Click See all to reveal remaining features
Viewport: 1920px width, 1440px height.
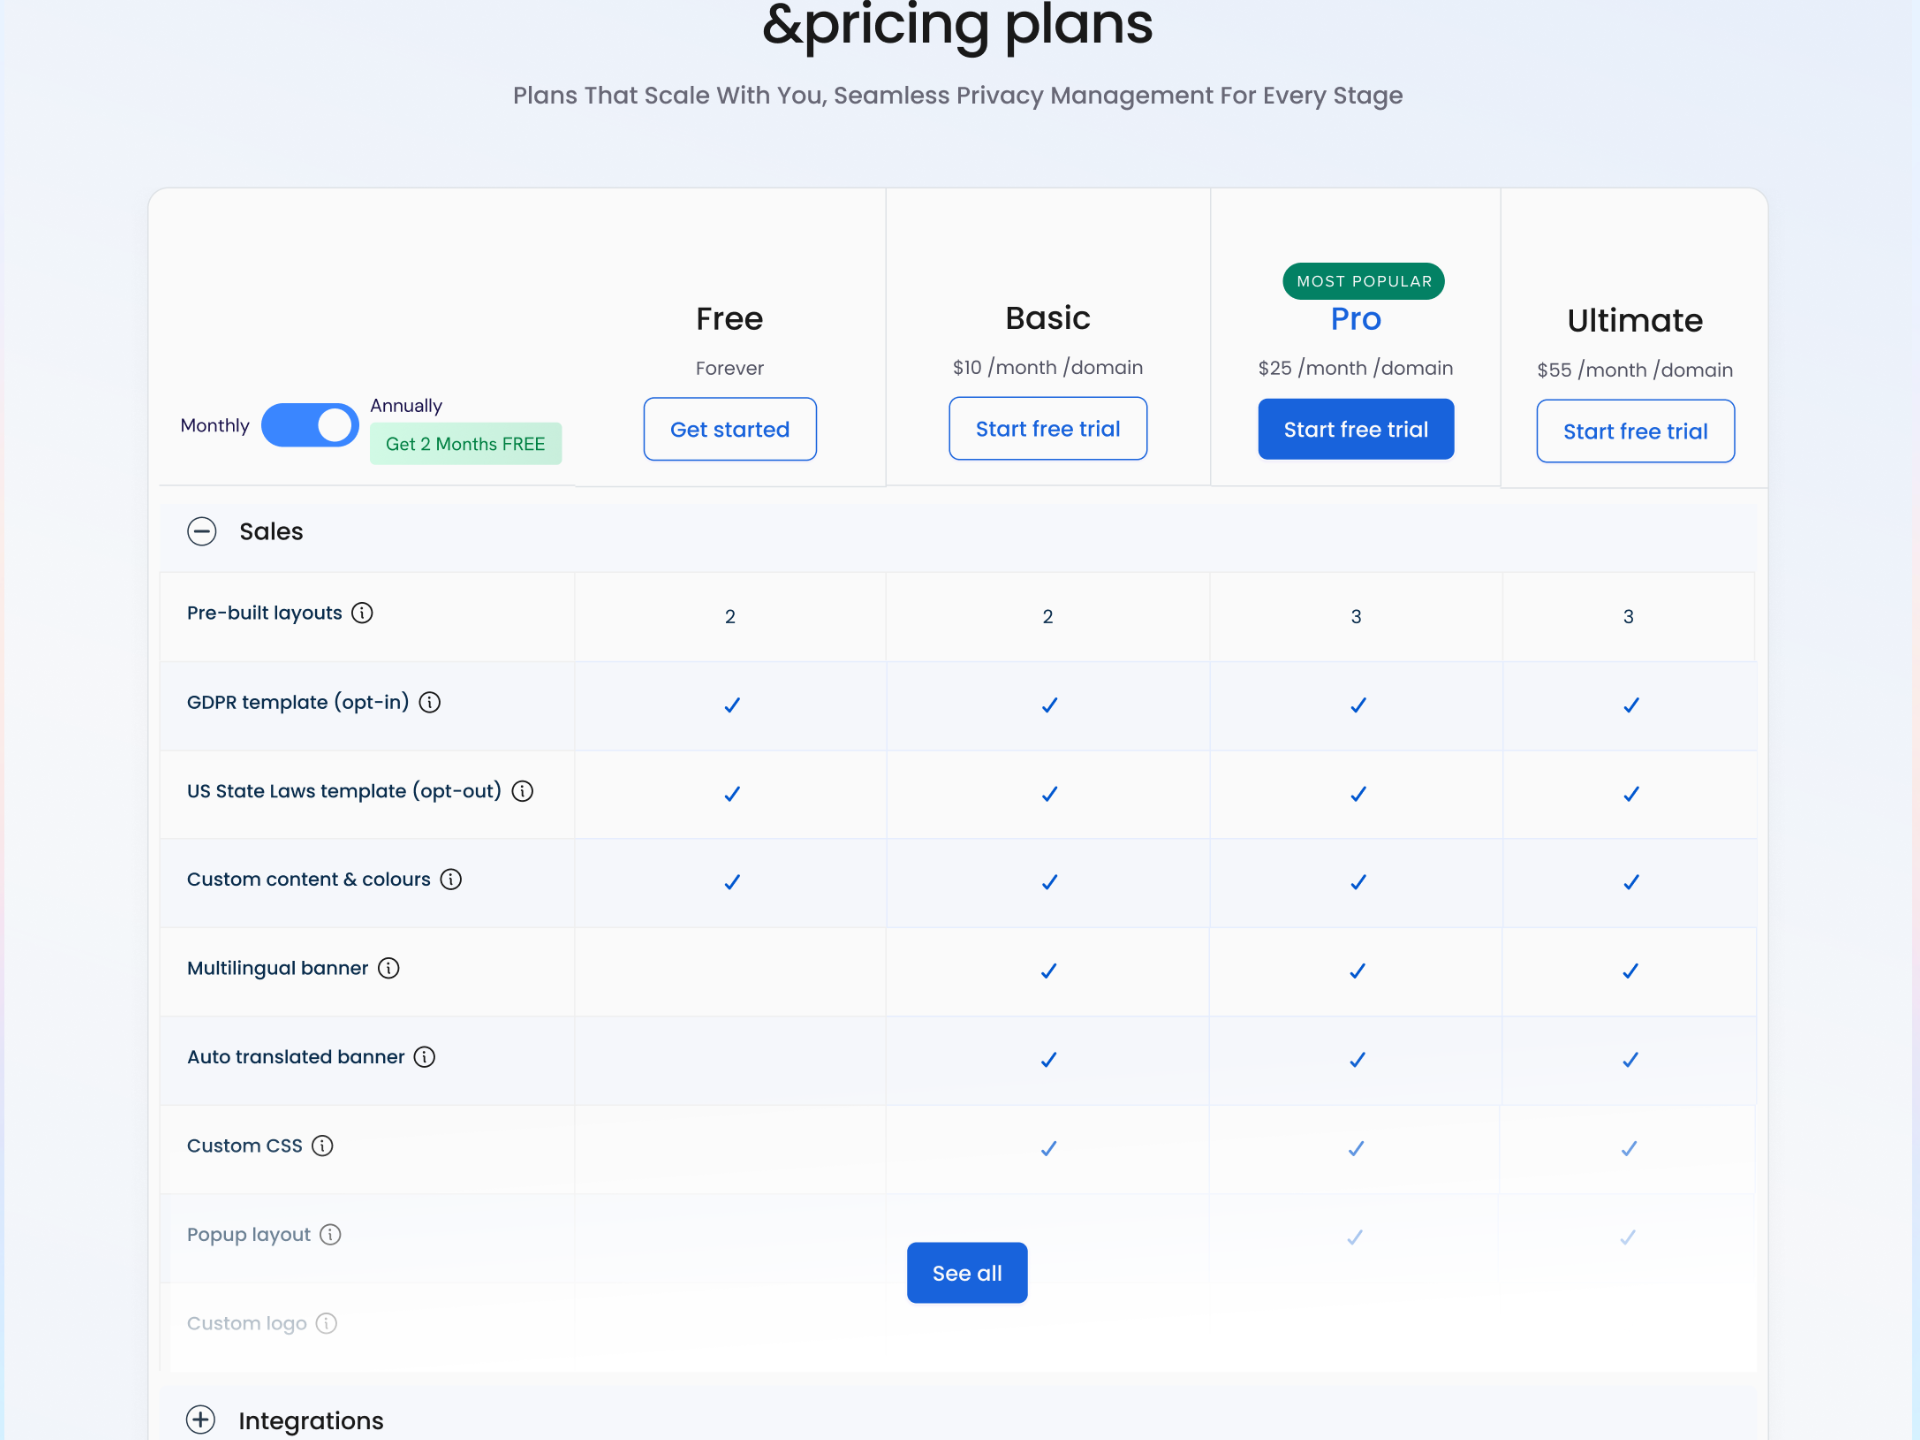[x=966, y=1272]
